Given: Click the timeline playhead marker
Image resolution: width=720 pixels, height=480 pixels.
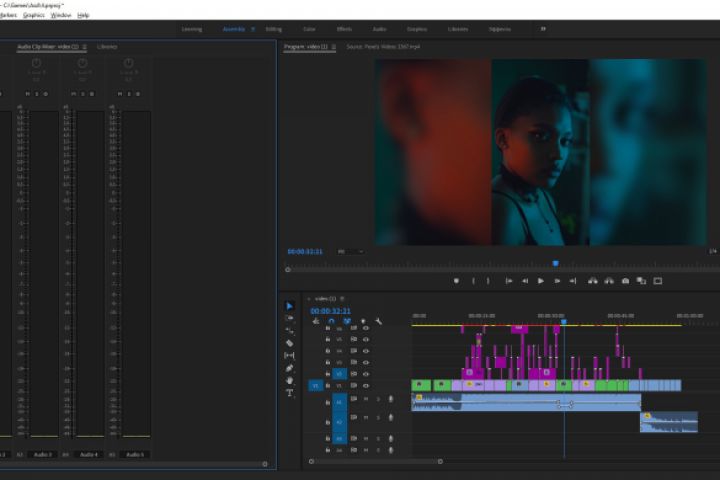Looking at the screenshot, I should coord(564,321).
